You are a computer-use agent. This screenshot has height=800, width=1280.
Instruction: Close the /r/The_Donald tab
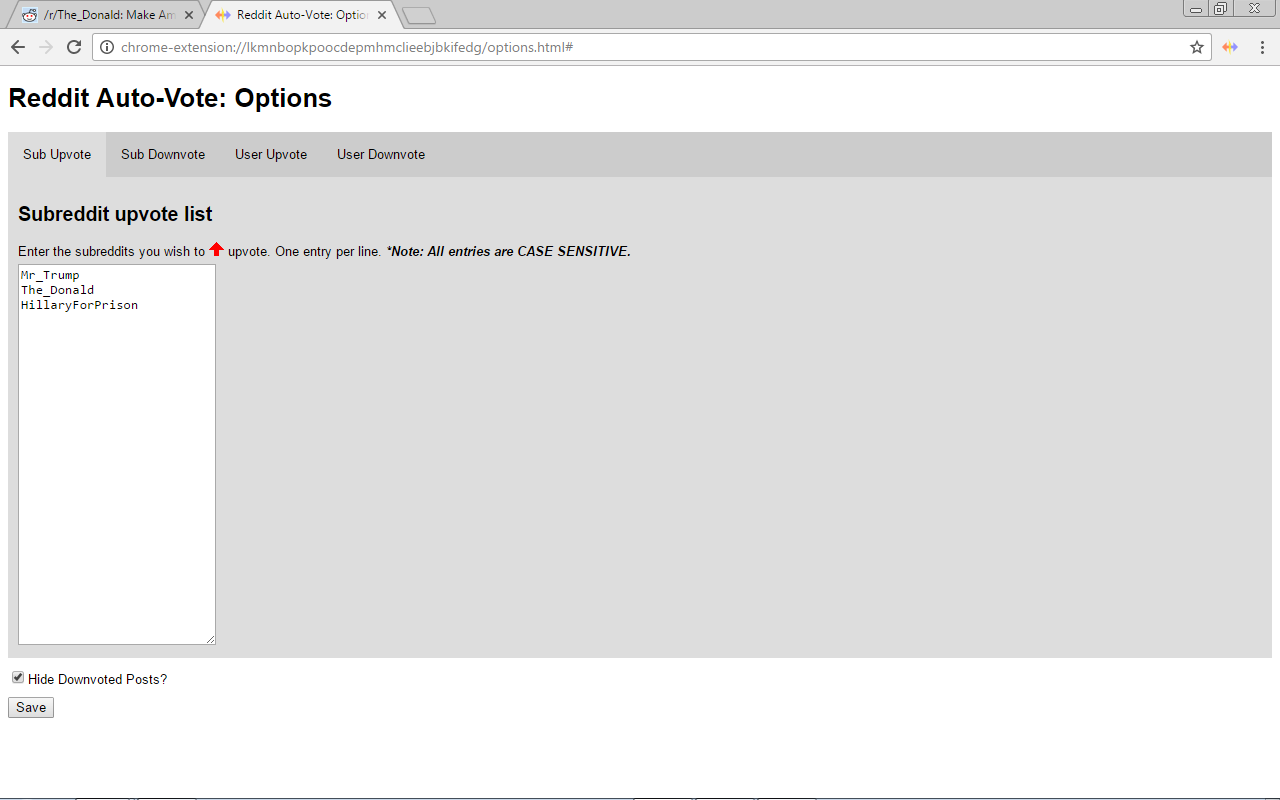(189, 15)
